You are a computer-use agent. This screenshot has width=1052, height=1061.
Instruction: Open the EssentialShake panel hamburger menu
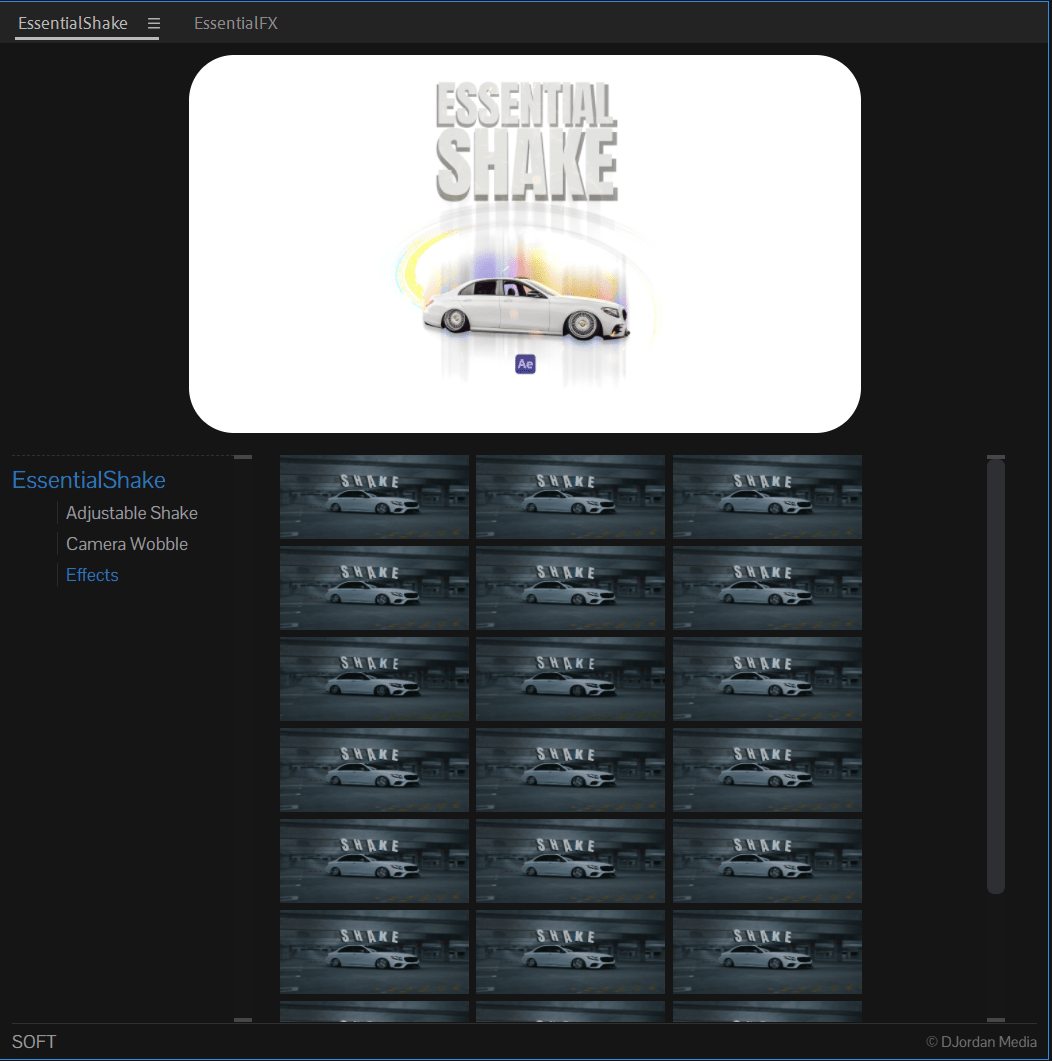154,23
